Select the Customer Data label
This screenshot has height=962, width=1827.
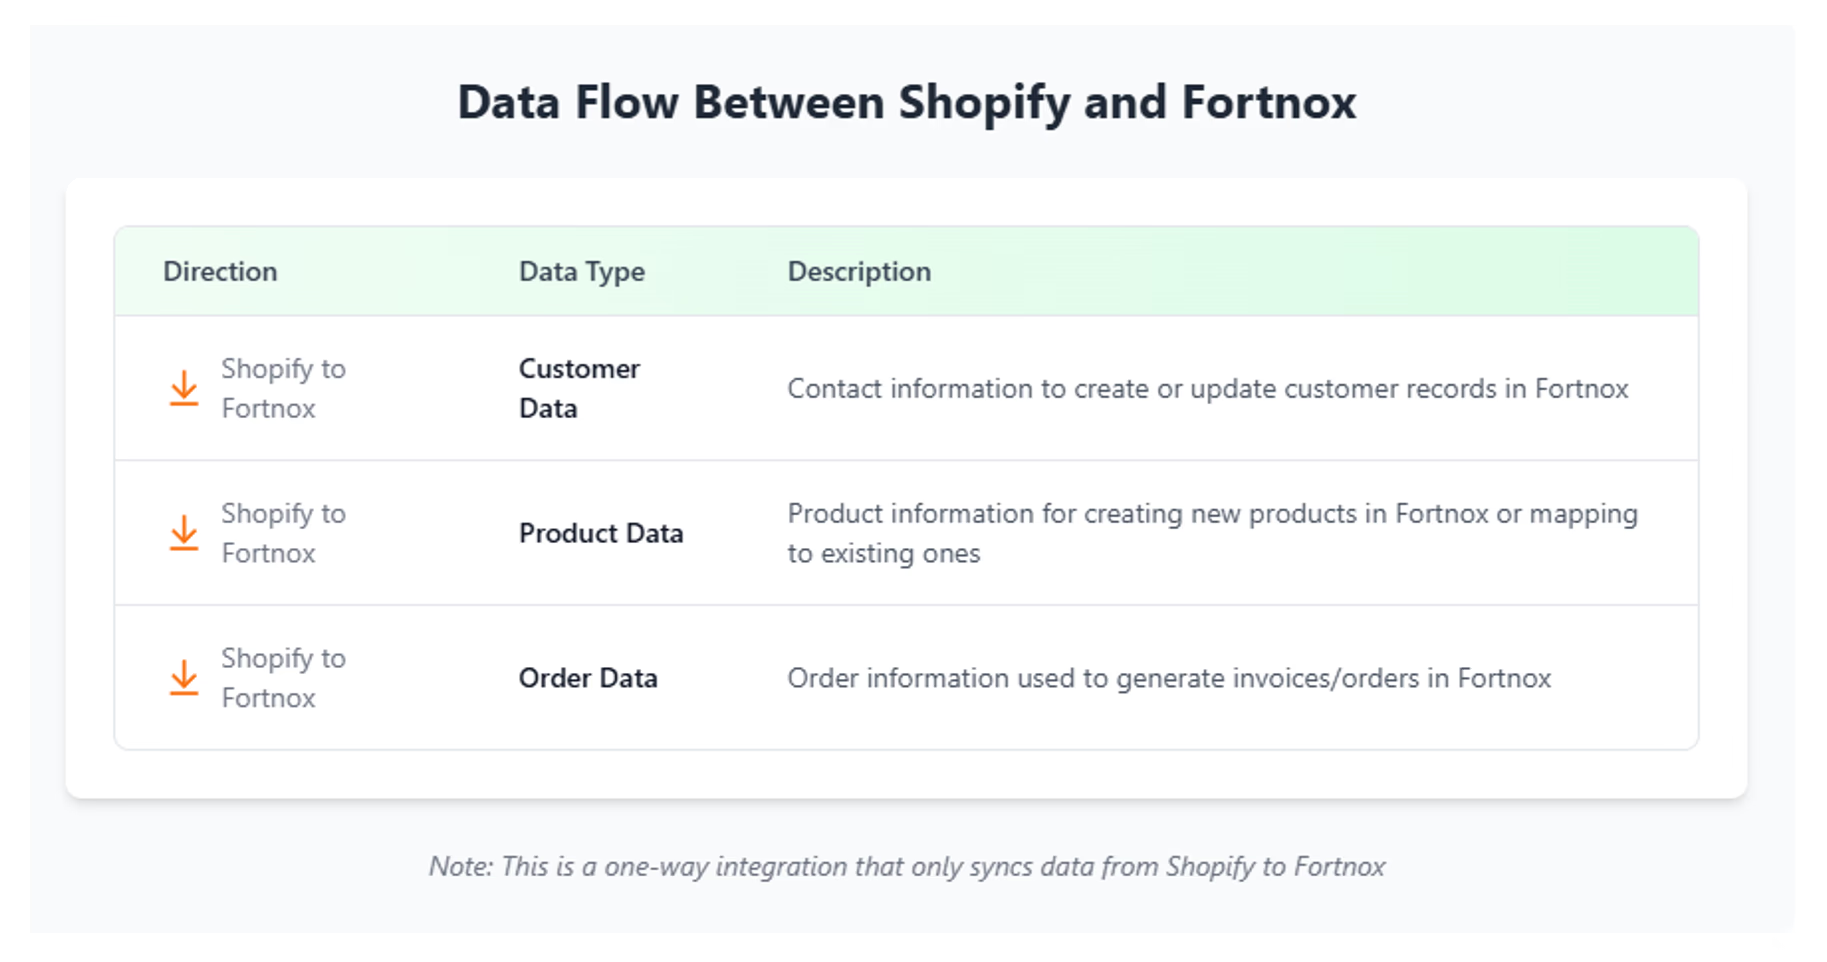(x=579, y=388)
